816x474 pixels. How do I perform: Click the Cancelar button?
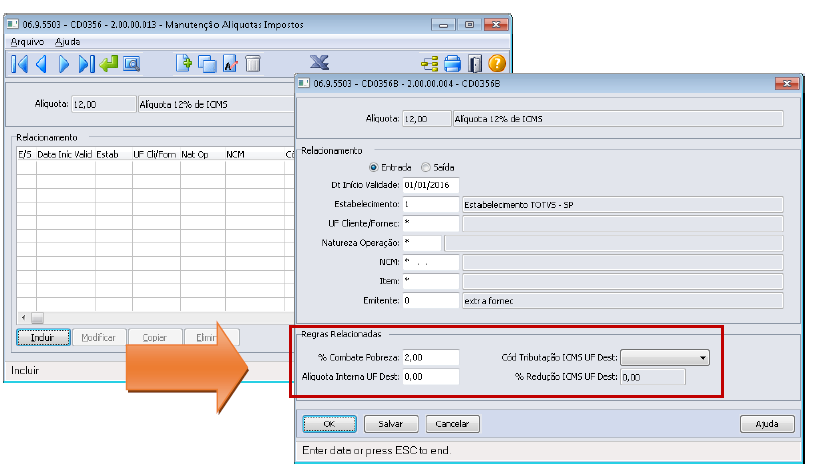(452, 424)
